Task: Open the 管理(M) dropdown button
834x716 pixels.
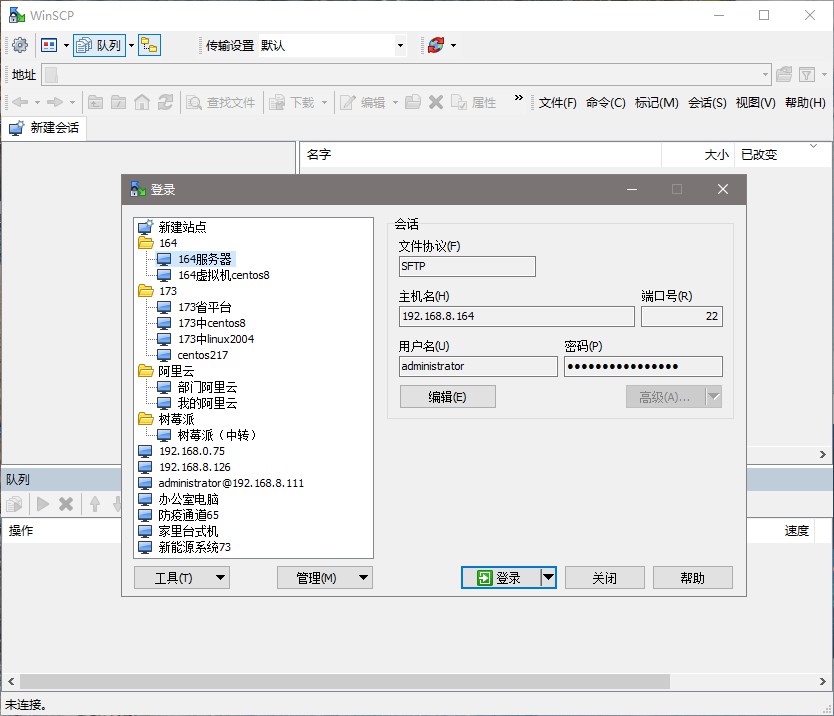Action: coord(324,578)
